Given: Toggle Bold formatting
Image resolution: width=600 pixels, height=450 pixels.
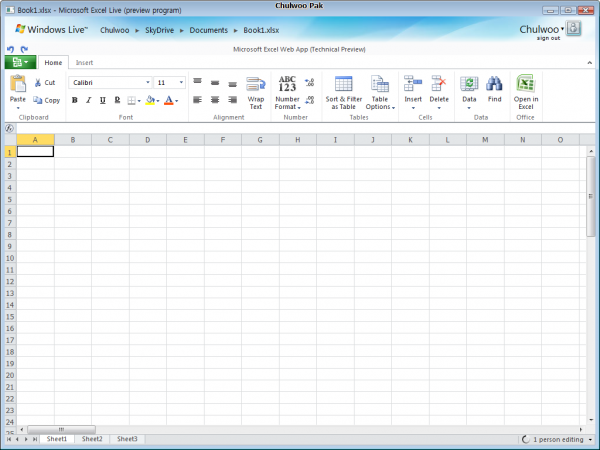Looking at the screenshot, I should (x=75, y=100).
